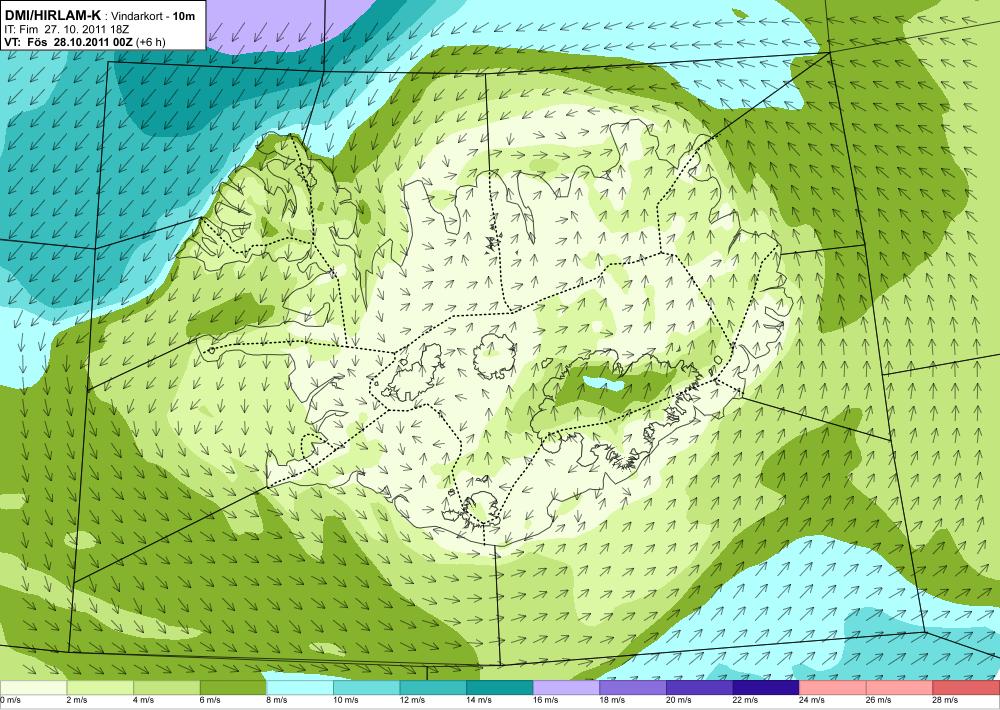Image resolution: width=1000 pixels, height=710 pixels.
Task: Click the turquoise 10–12 m/s legend swatch
Action: click(x=366, y=688)
